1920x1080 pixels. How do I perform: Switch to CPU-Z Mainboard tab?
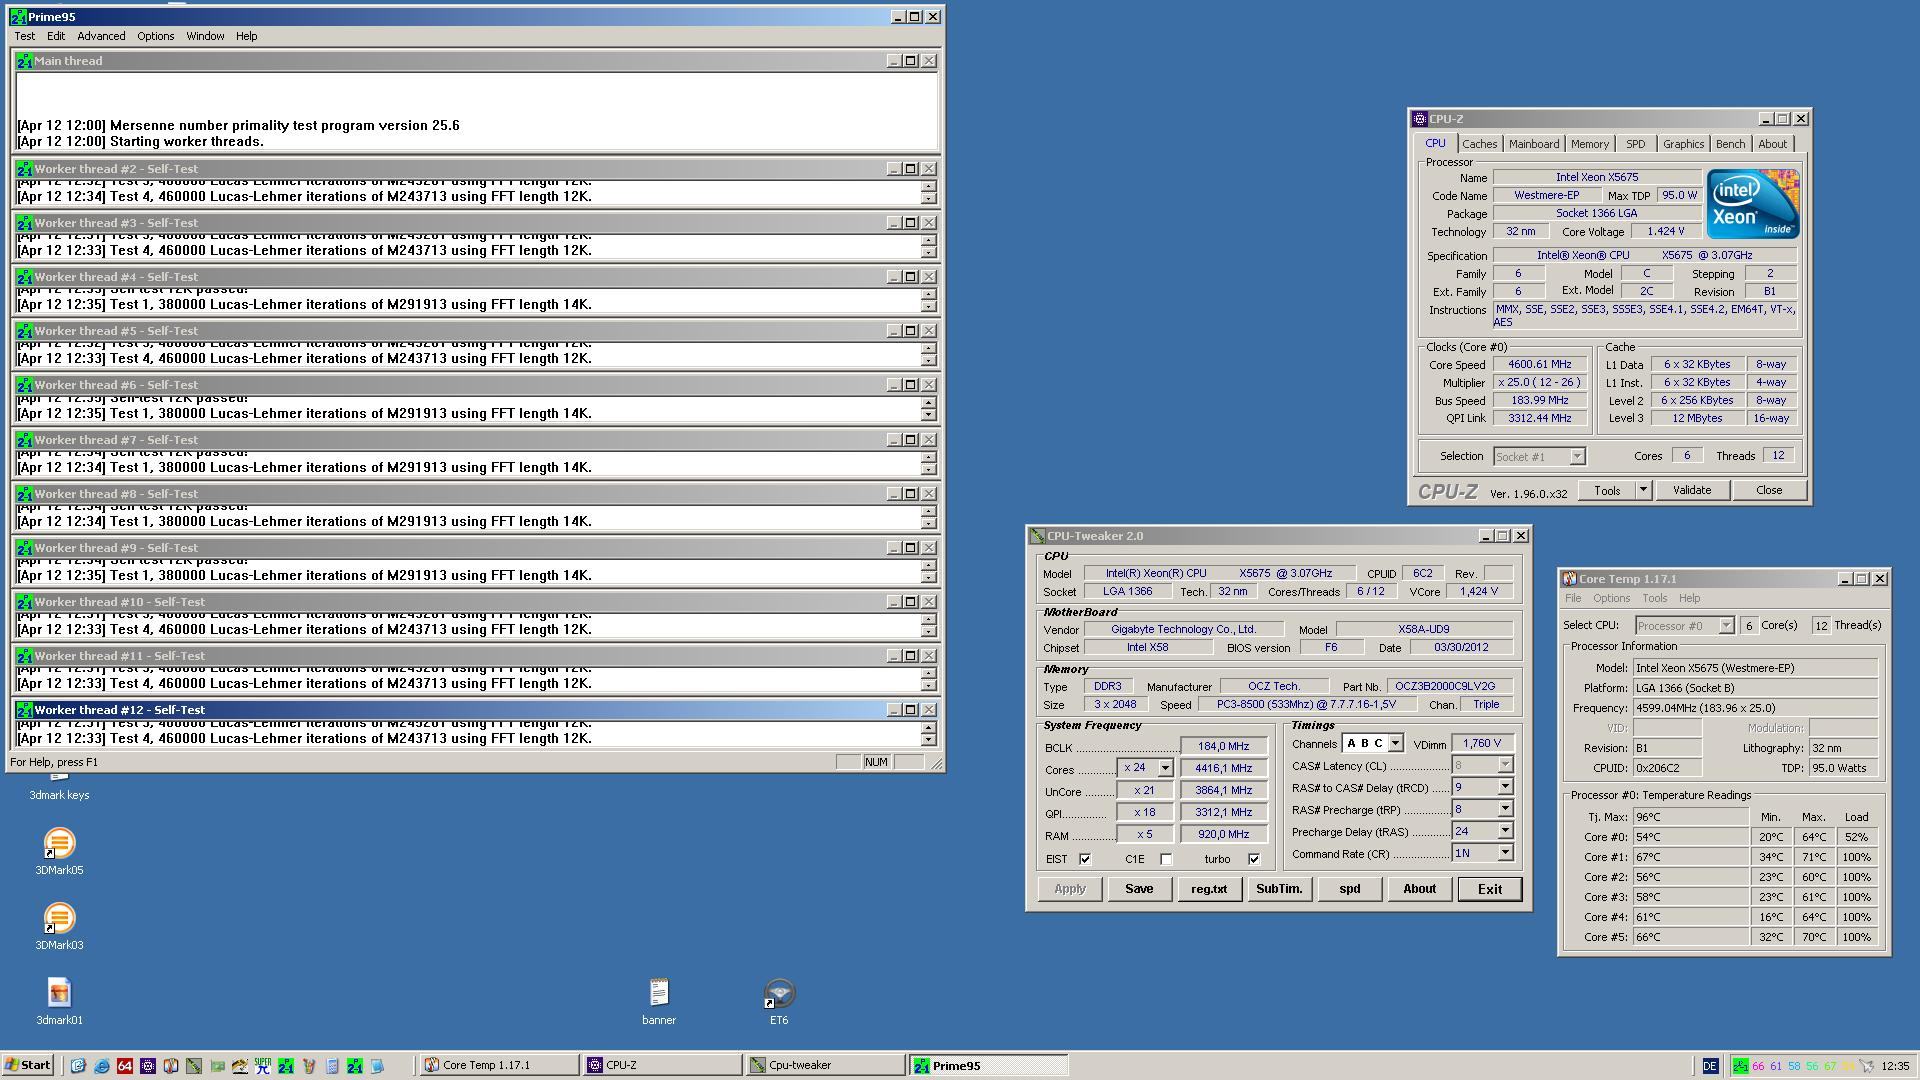[1533, 144]
